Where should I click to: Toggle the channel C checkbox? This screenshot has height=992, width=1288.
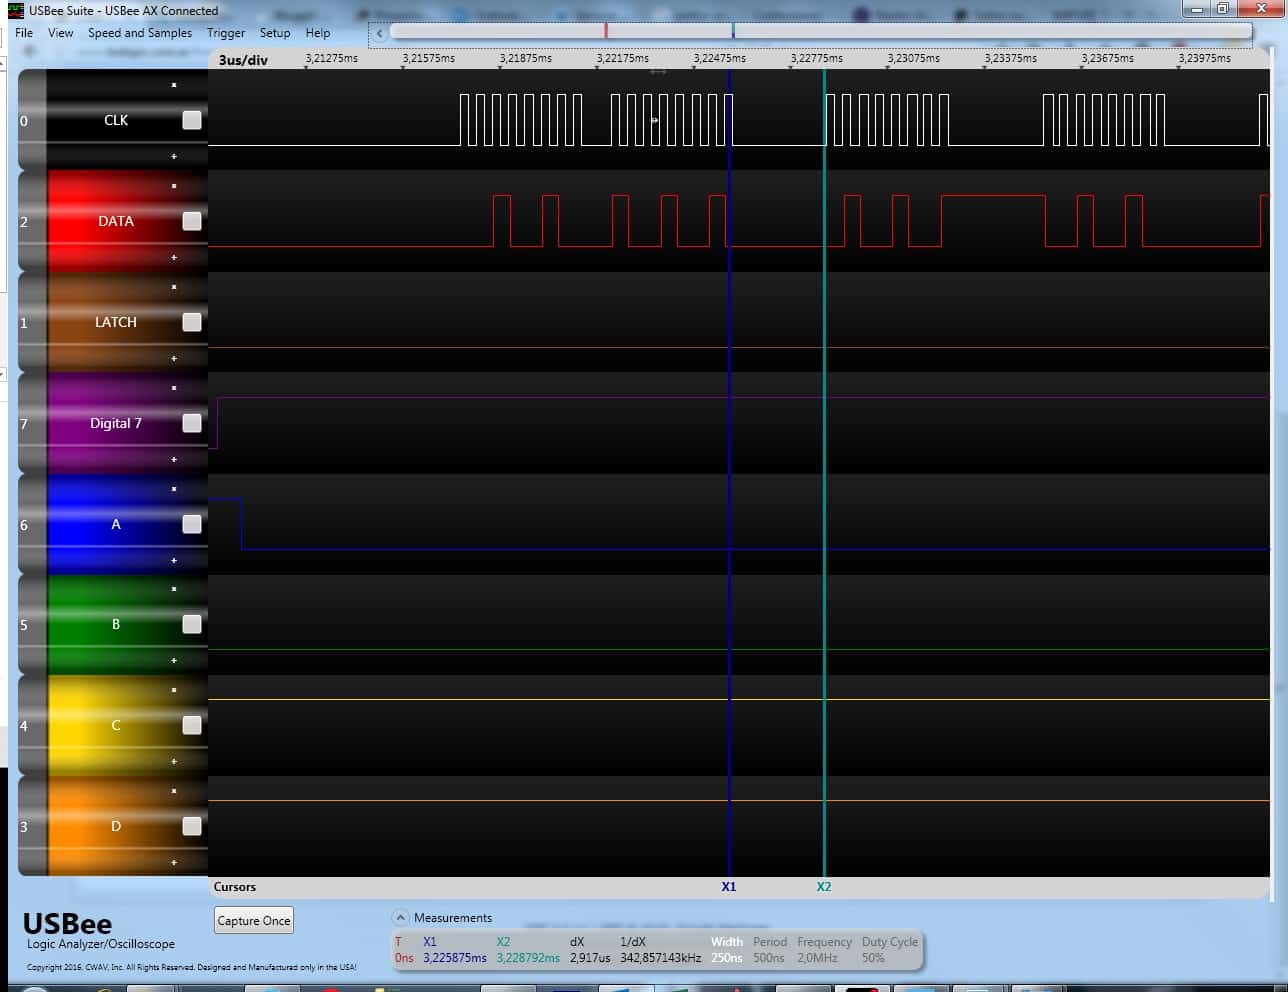click(x=192, y=725)
